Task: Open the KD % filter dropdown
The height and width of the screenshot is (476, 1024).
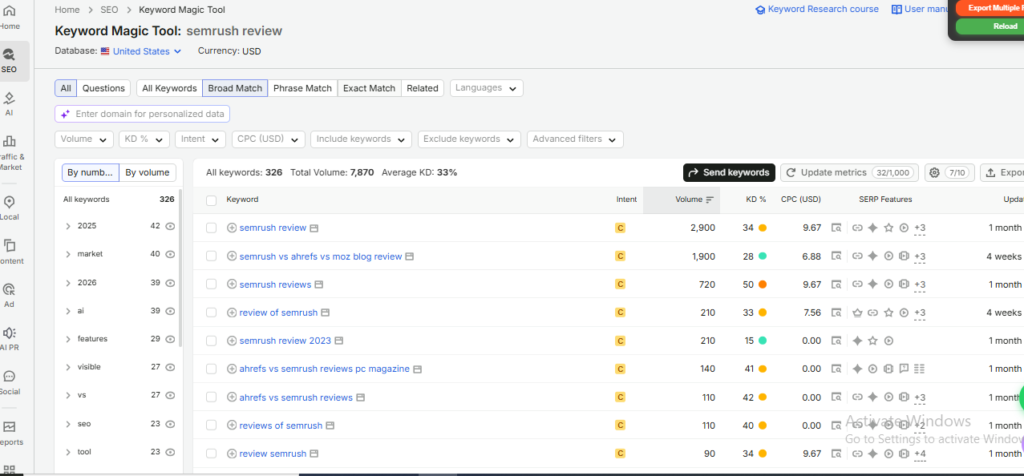Action: [x=144, y=139]
